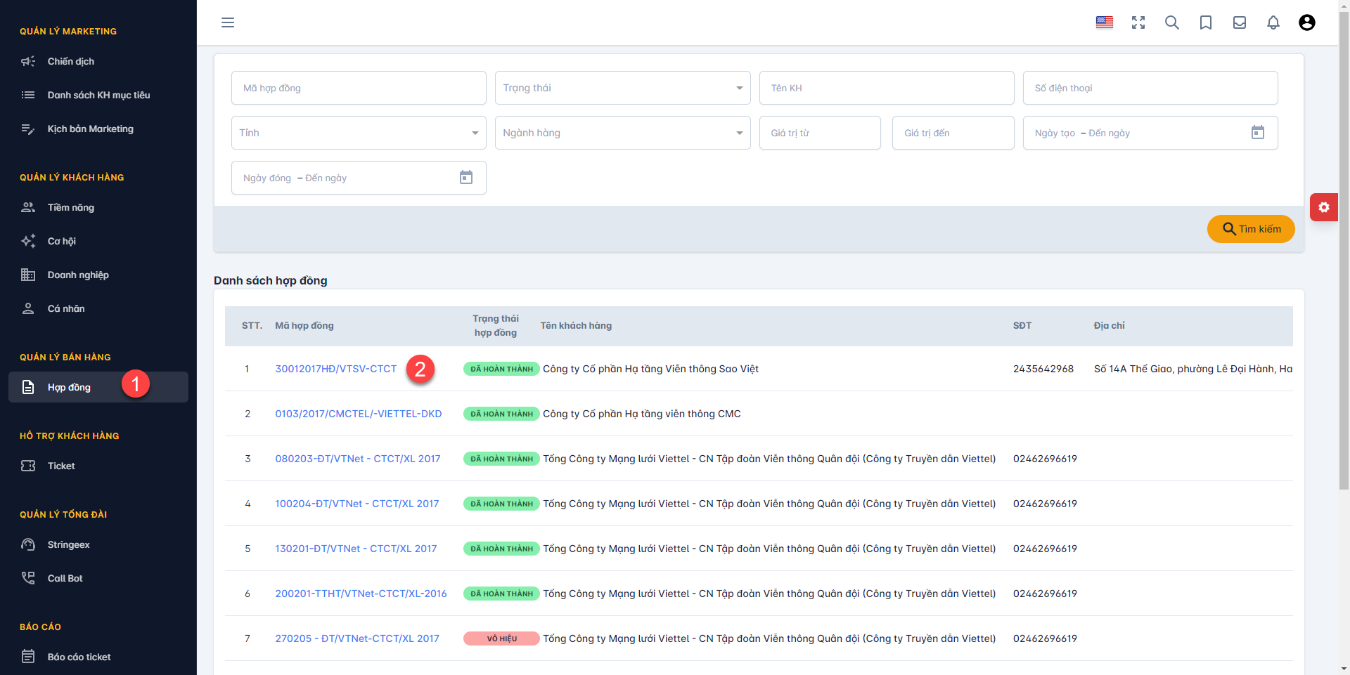
Task: Enter fullscreen mode via expand icon
Action: 1138,22
